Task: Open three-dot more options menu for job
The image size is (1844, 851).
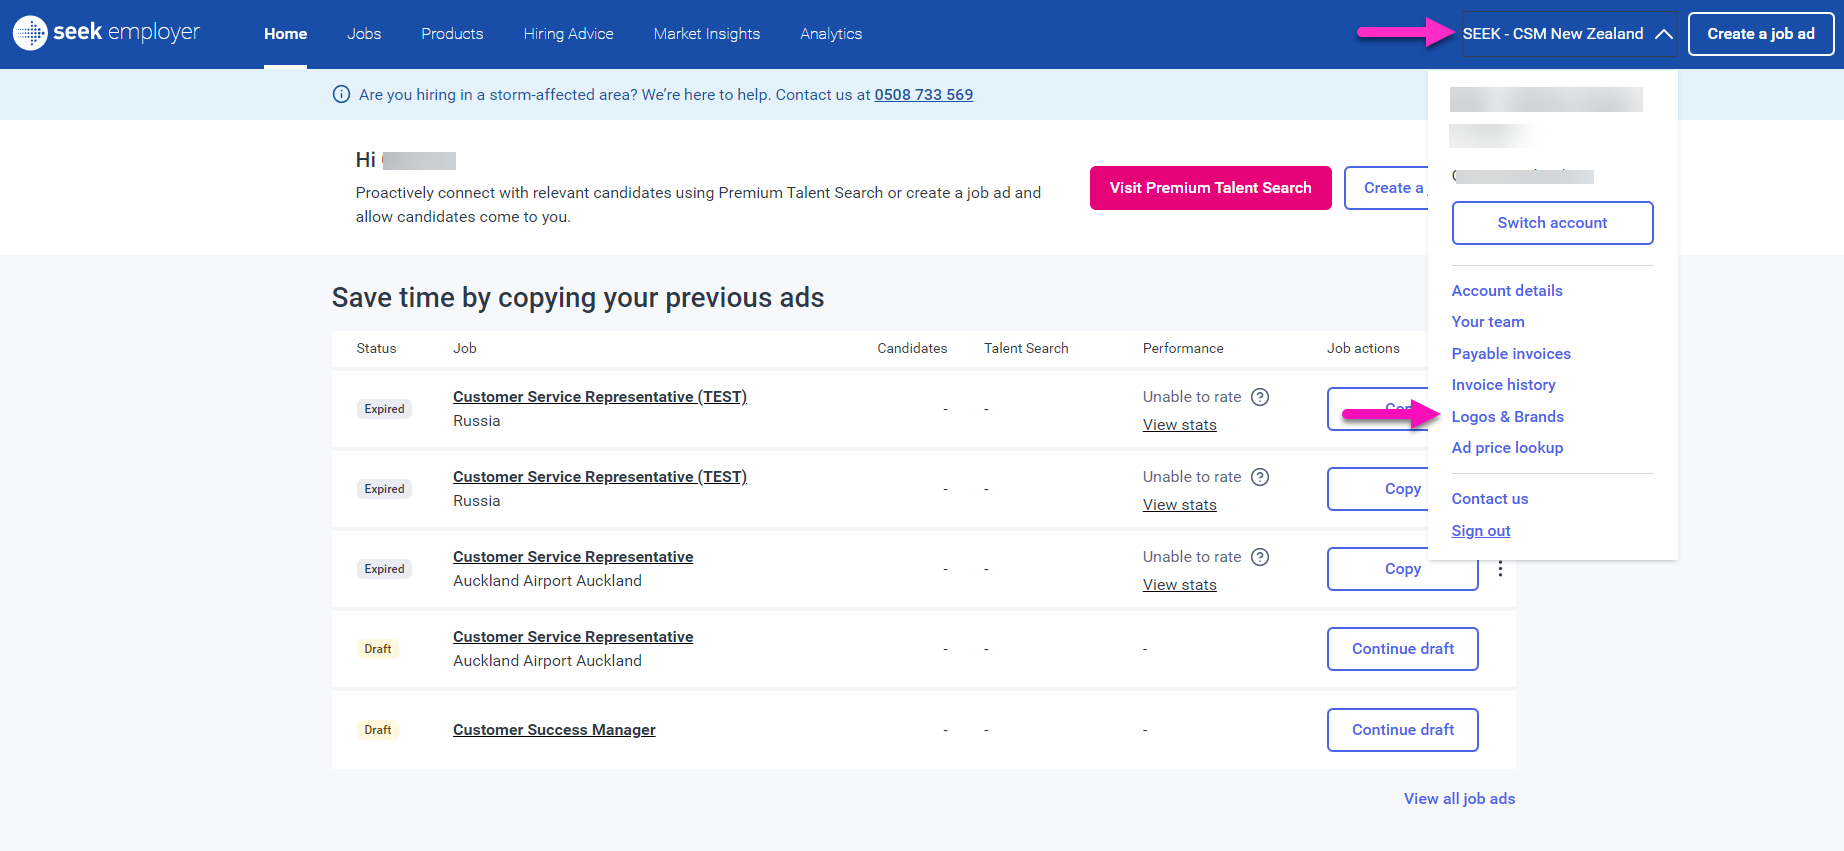Action: pos(1500,569)
